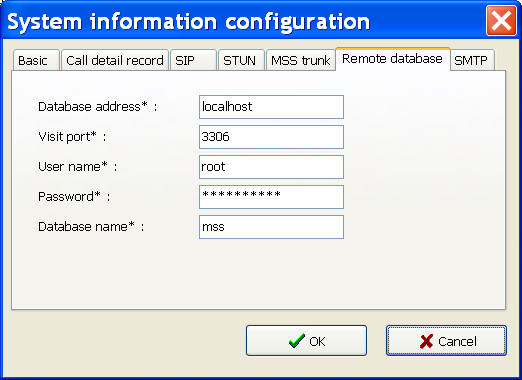Click the 'Database address*' label text
Image resolution: width=522 pixels, height=380 pixels.
(x=93, y=107)
